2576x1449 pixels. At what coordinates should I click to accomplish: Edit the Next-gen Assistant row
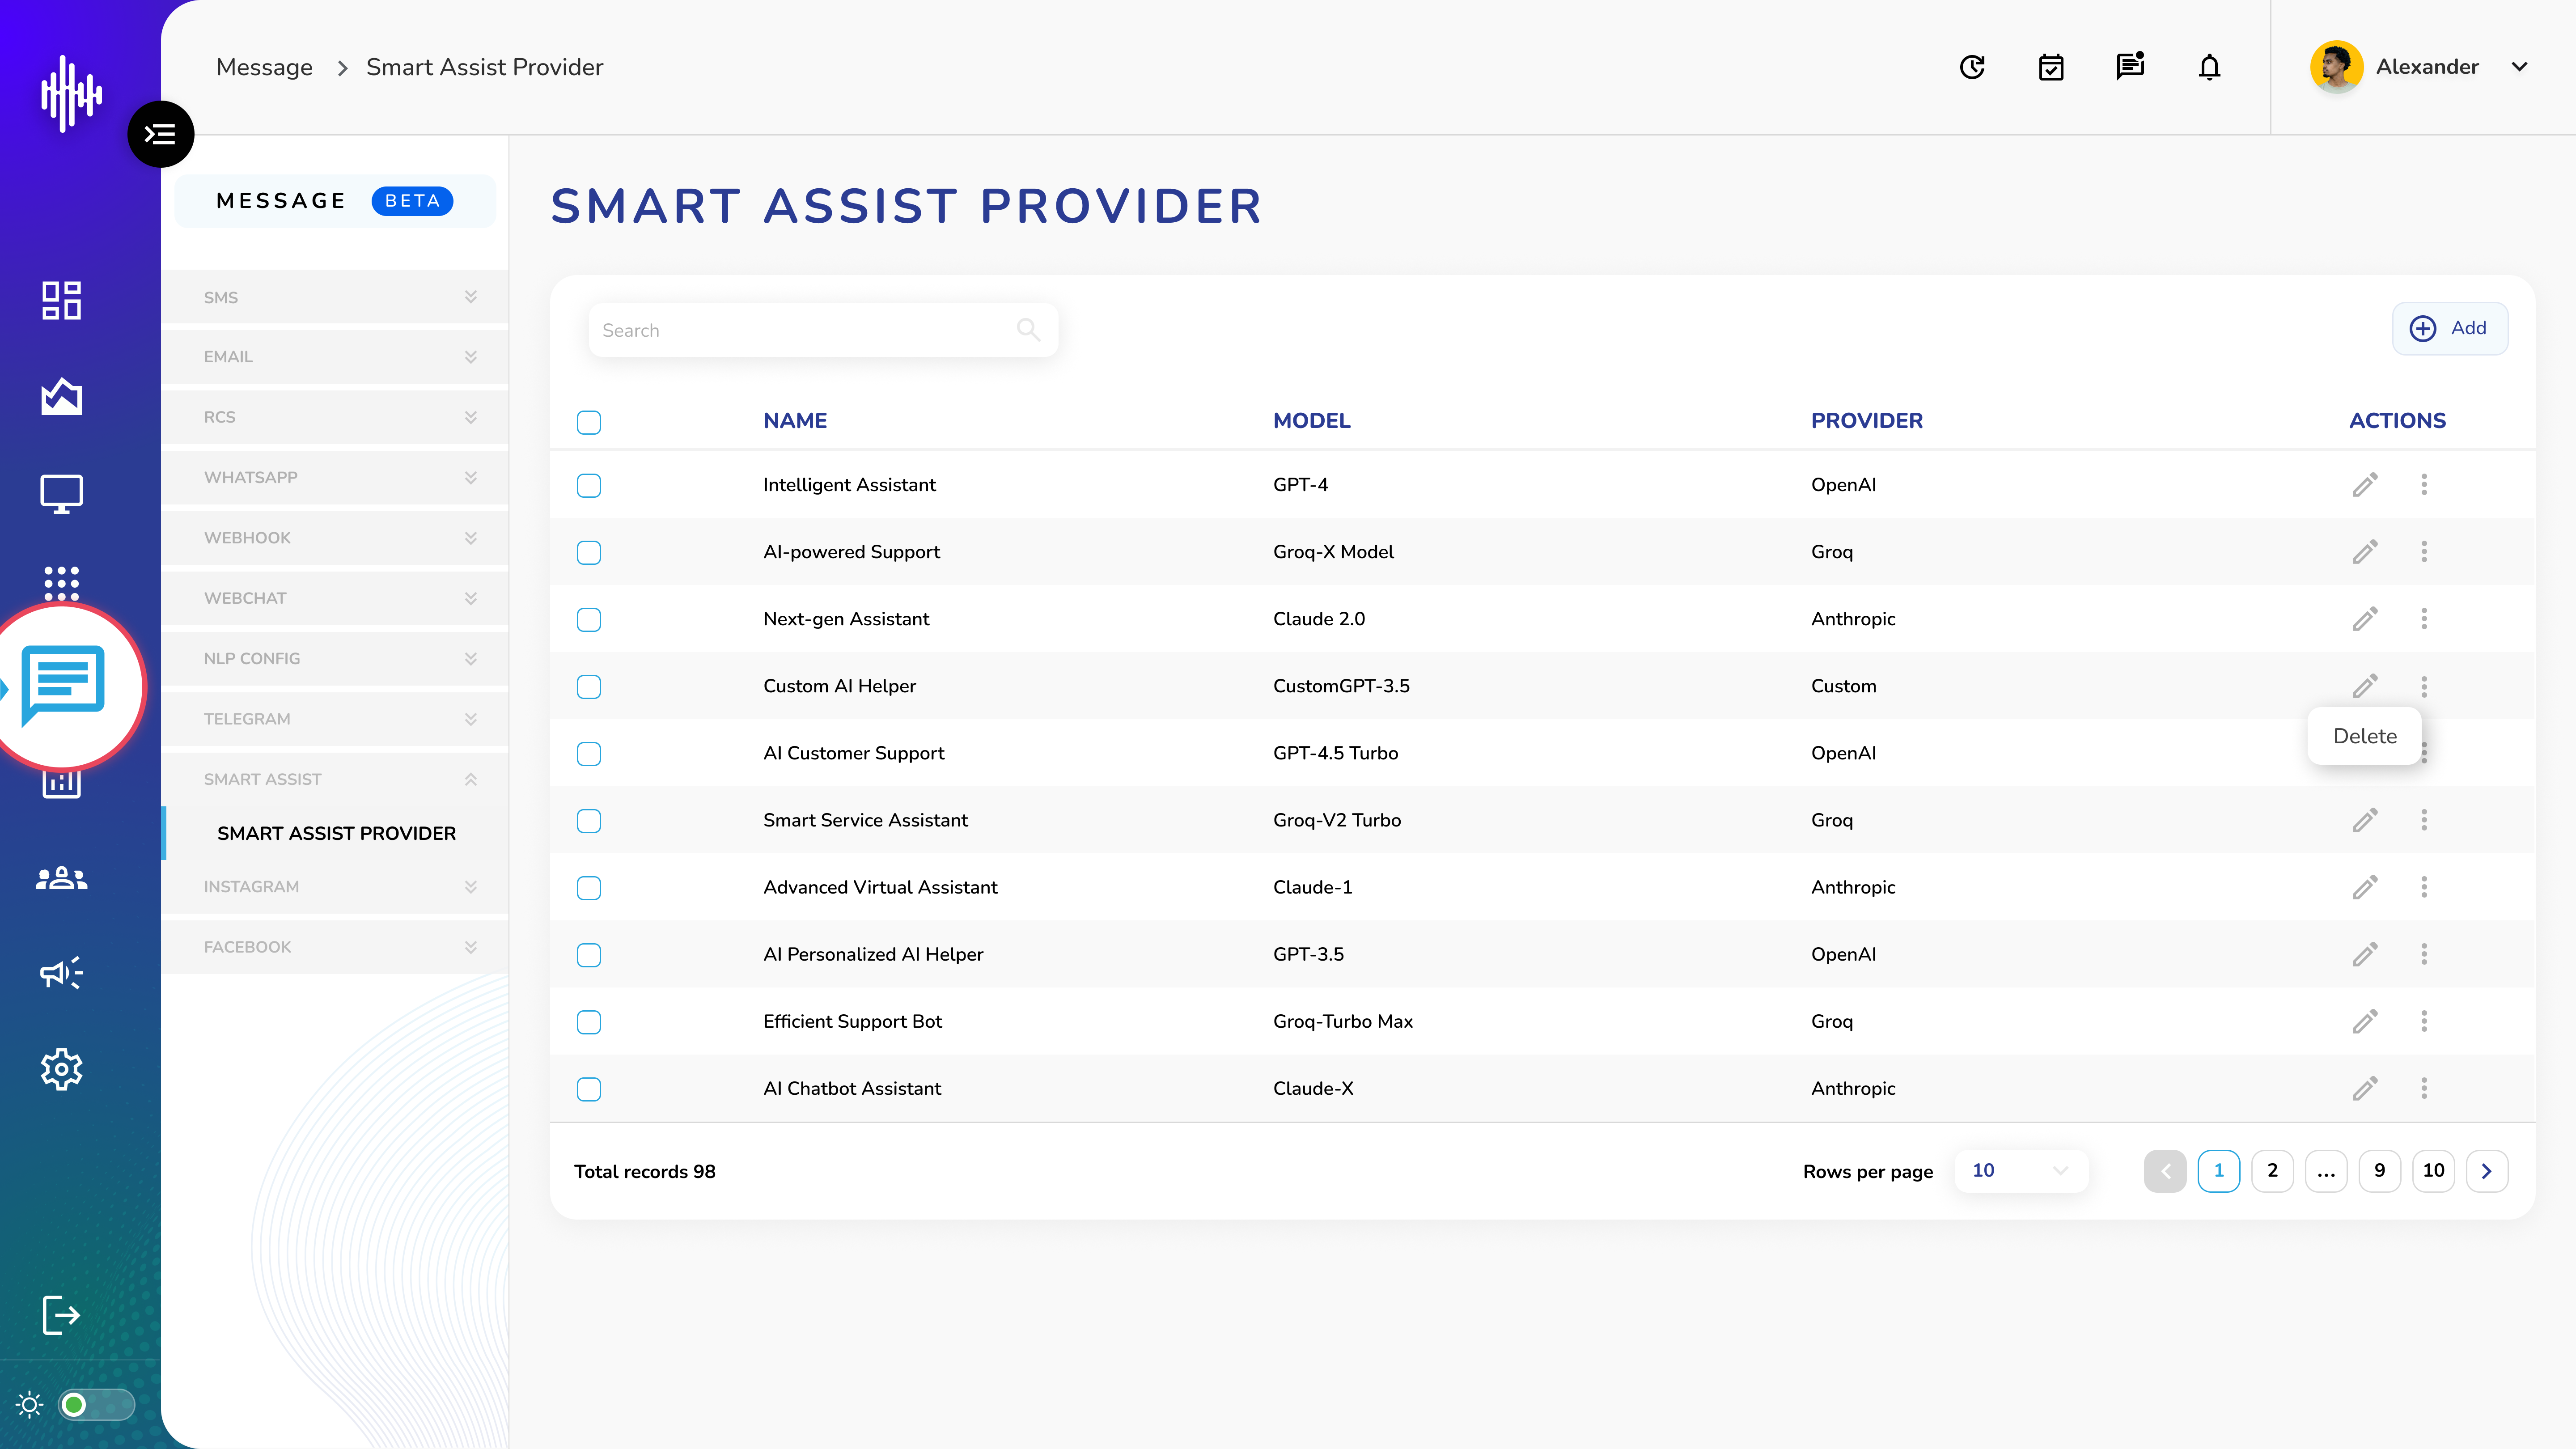2365,619
